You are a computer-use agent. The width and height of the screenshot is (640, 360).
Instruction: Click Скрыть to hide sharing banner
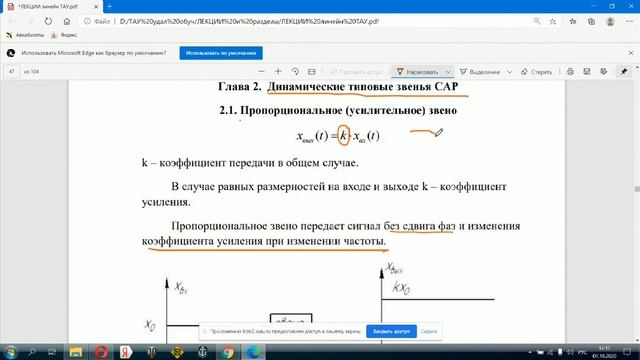[x=429, y=331]
